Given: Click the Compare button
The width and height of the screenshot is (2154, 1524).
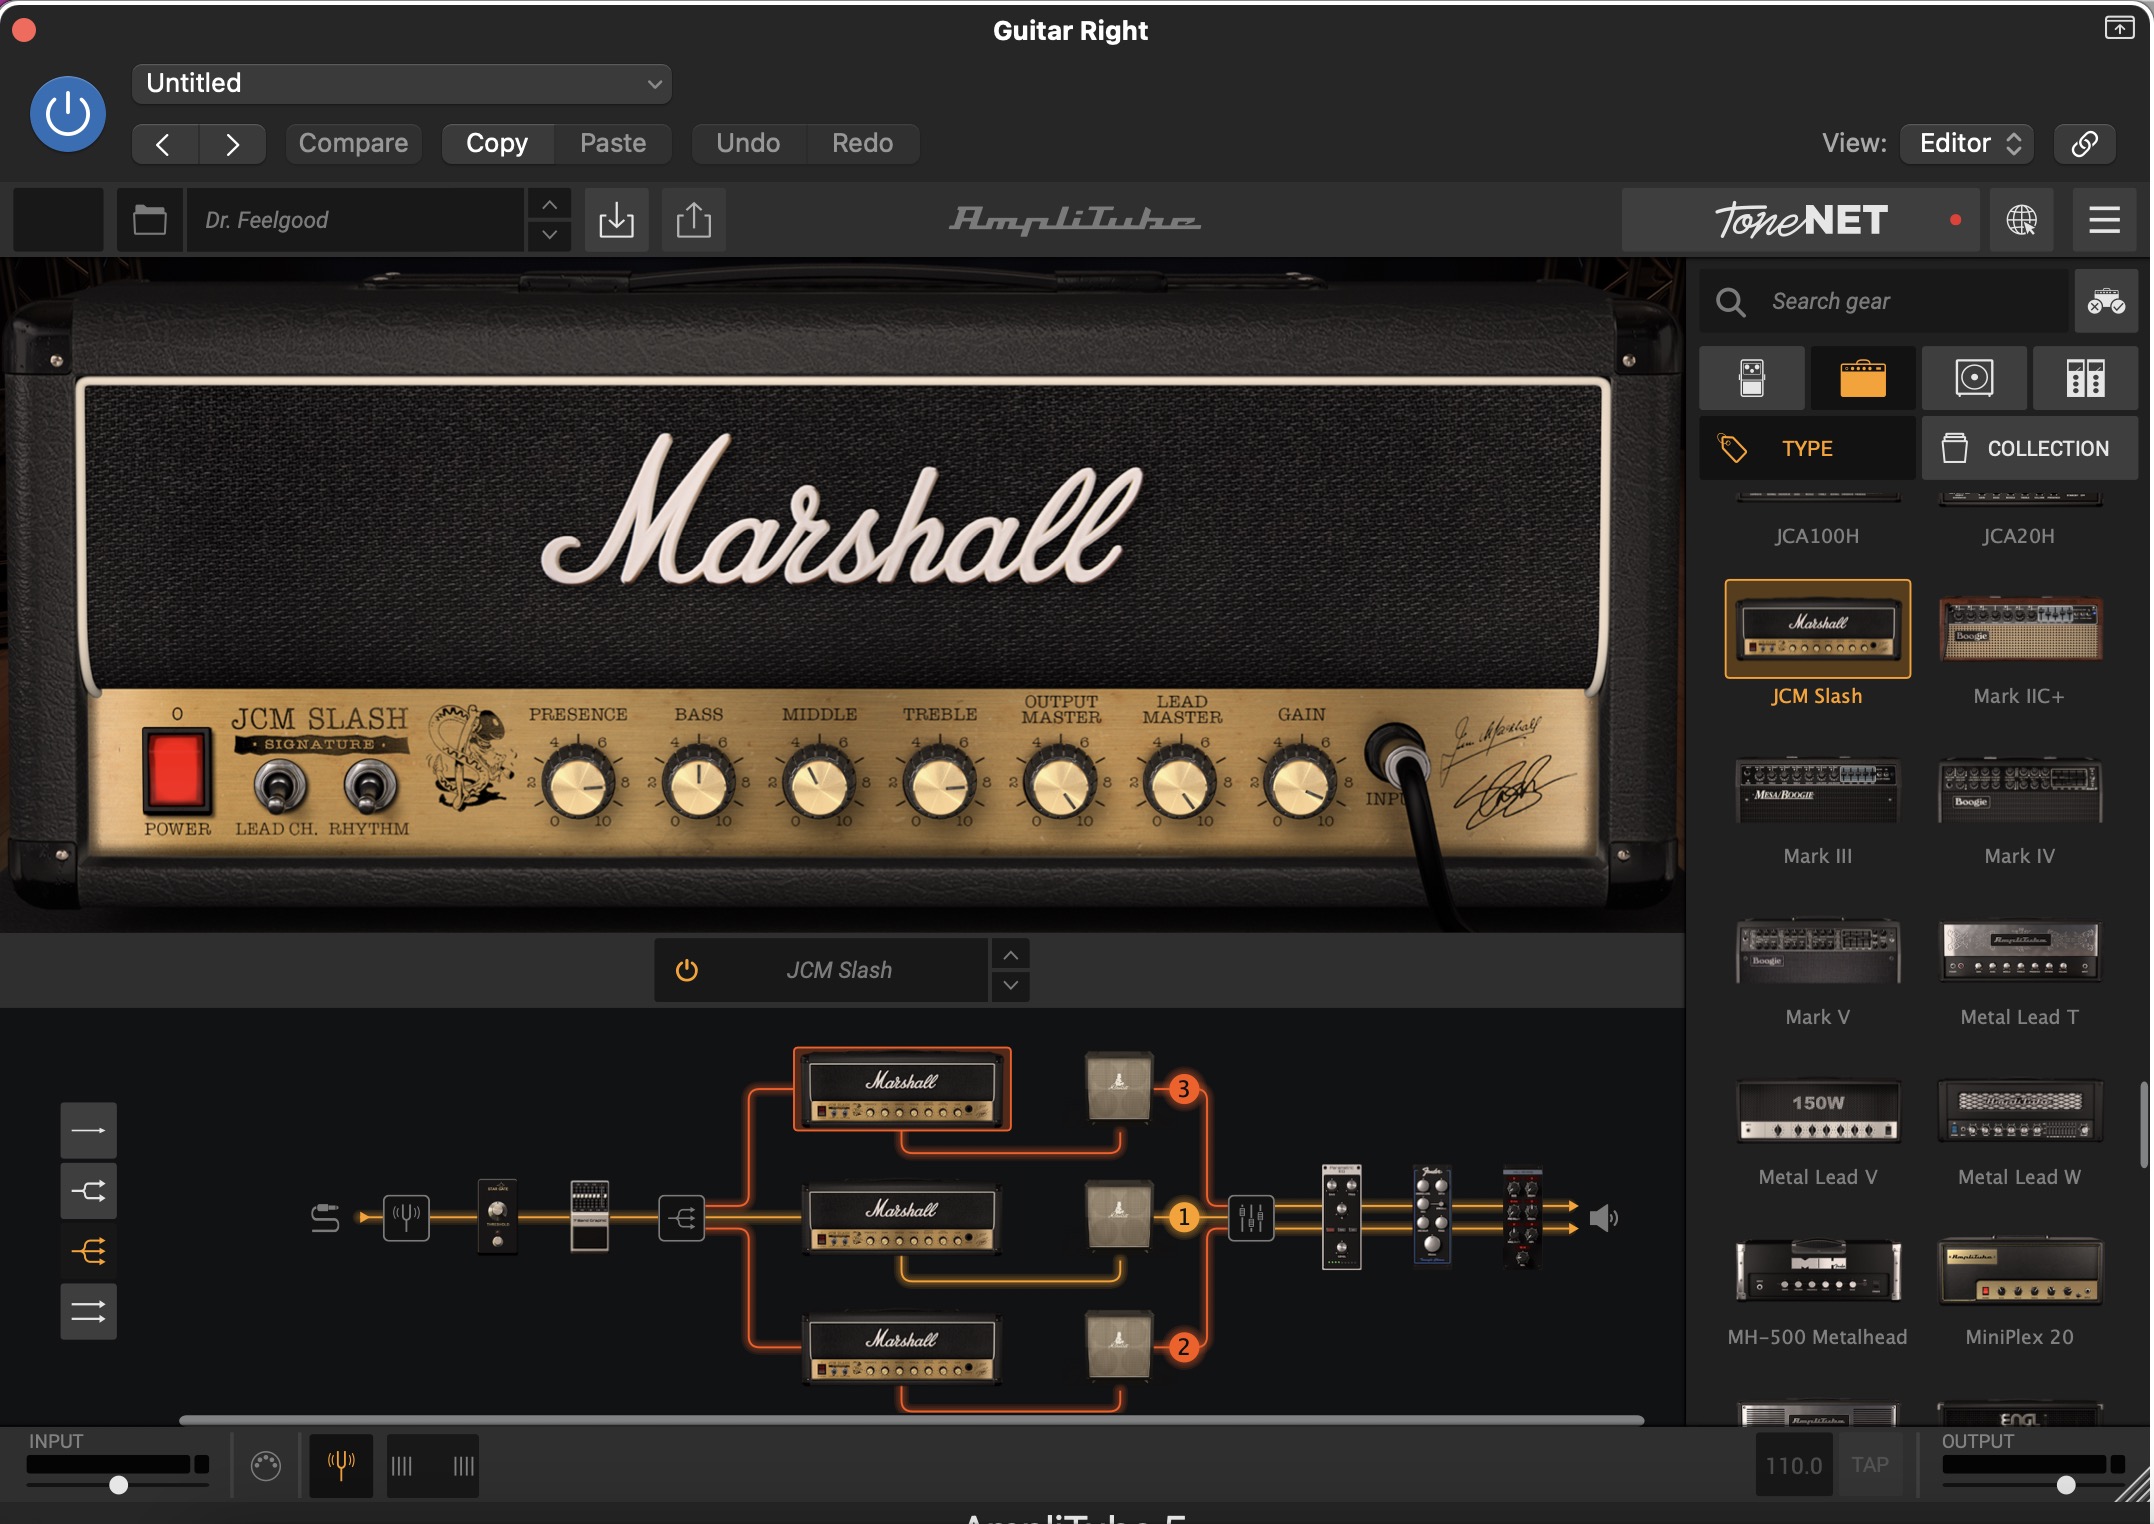Looking at the screenshot, I should [x=353, y=143].
